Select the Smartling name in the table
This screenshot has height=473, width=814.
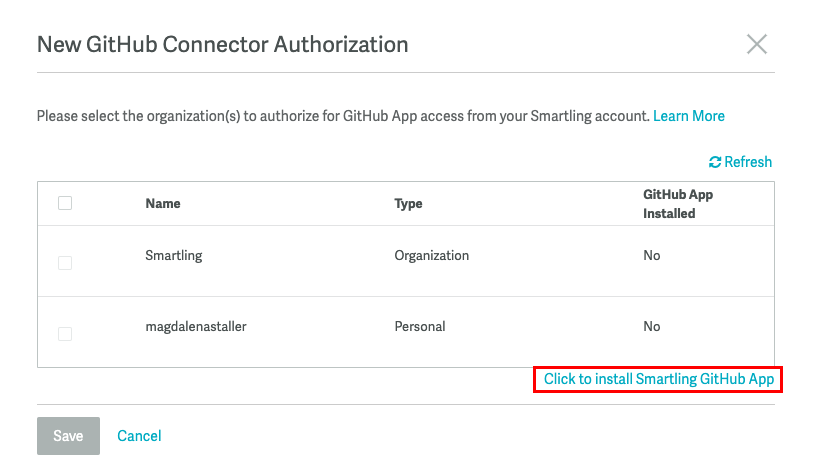(173, 255)
